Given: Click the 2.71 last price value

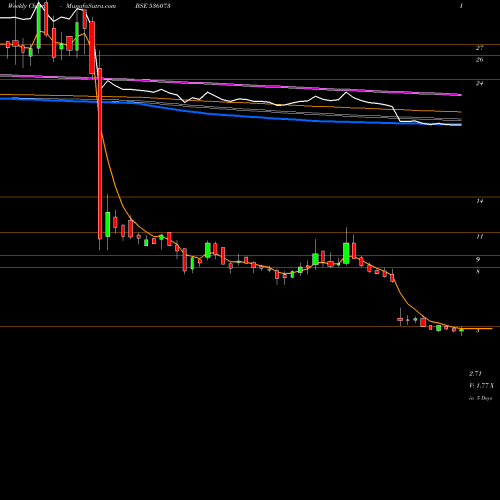Looking at the screenshot, I should 475,374.
